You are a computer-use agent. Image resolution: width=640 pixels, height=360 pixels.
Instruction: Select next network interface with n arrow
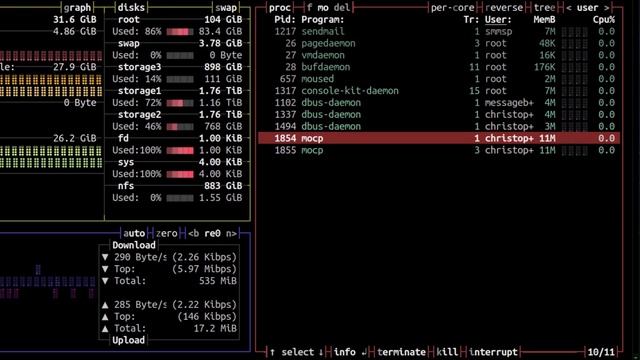coord(231,233)
